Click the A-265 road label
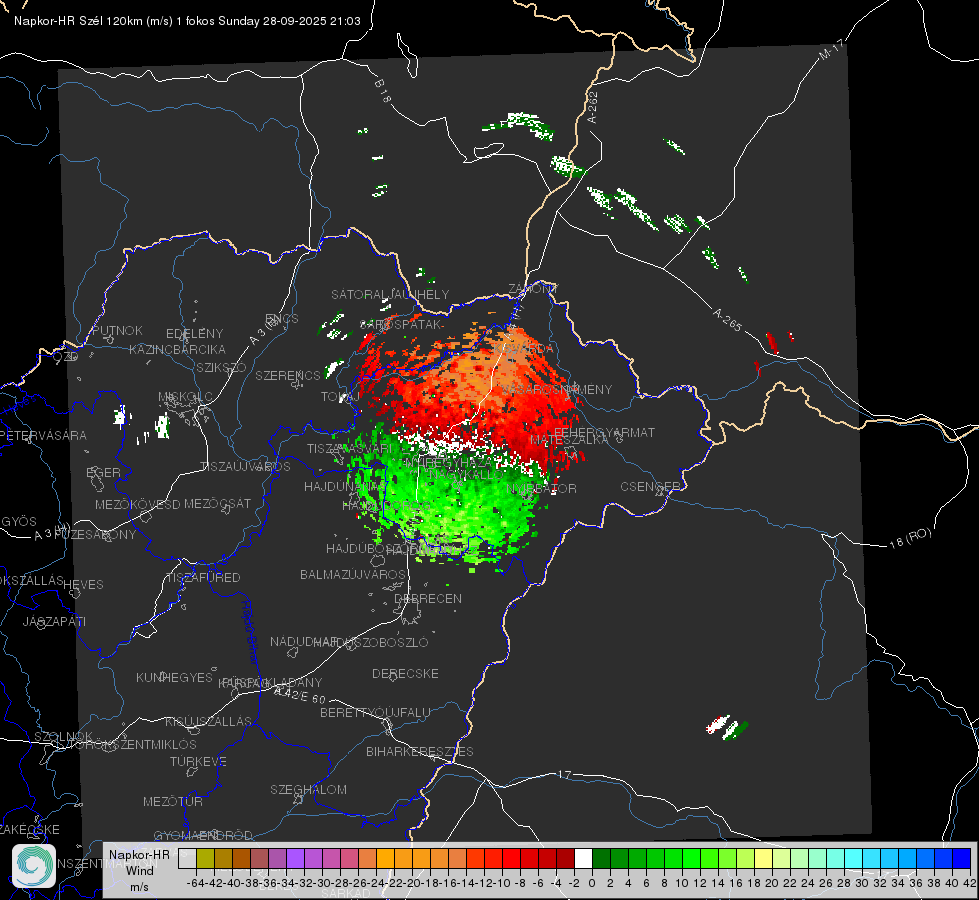Image resolution: width=979 pixels, height=900 pixels. point(727,320)
